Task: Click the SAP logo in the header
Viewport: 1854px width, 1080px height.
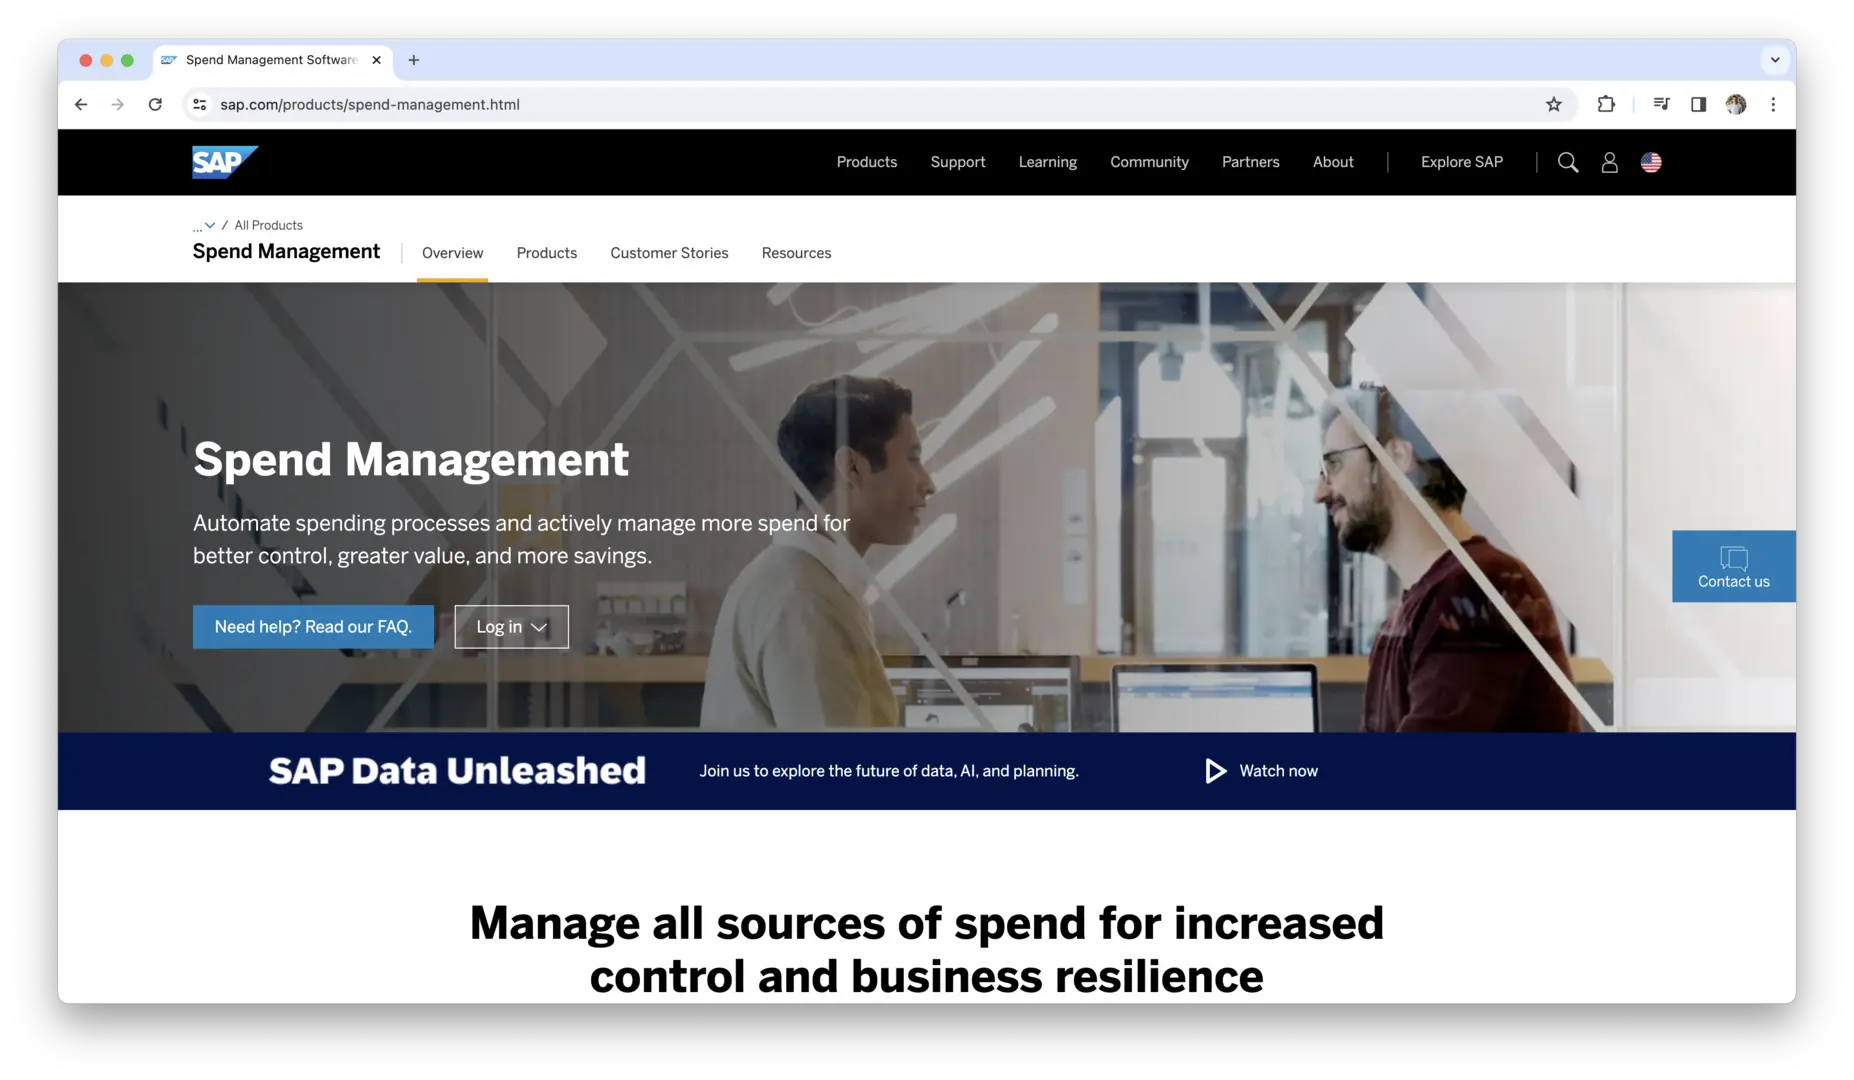Action: pos(225,162)
